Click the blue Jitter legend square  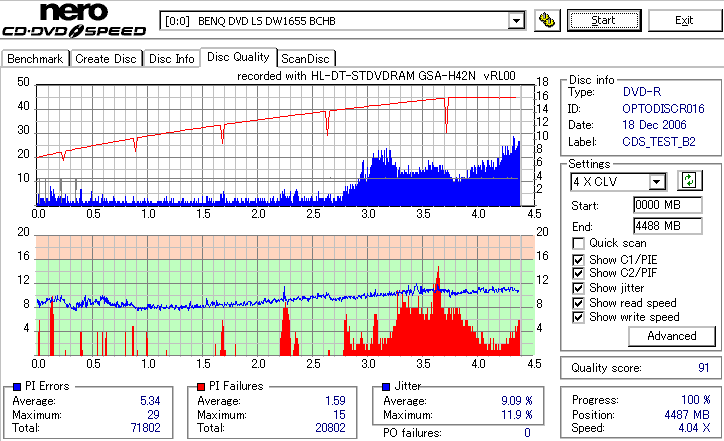pyautogui.click(x=386, y=387)
